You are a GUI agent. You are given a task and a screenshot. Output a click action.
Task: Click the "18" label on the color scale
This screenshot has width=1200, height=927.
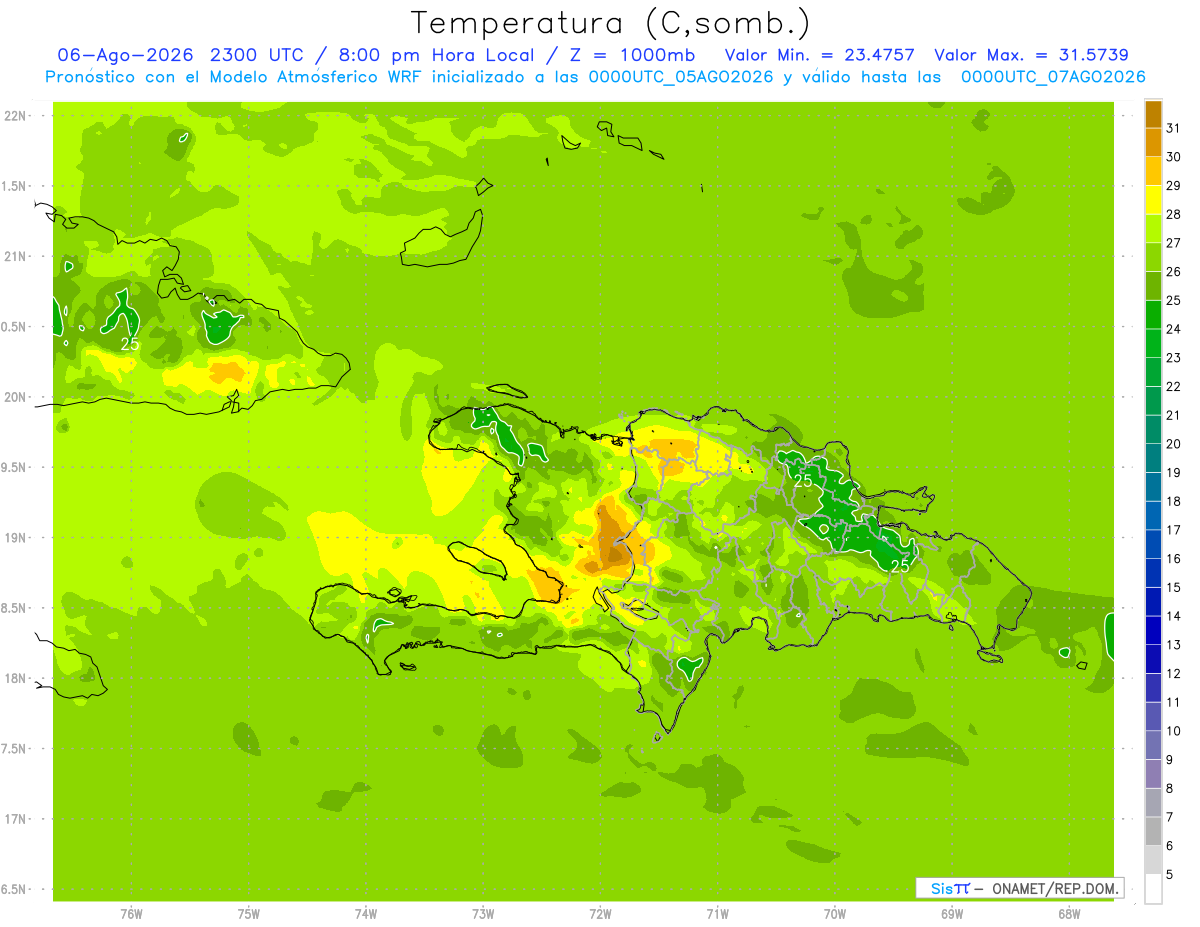(1173, 501)
